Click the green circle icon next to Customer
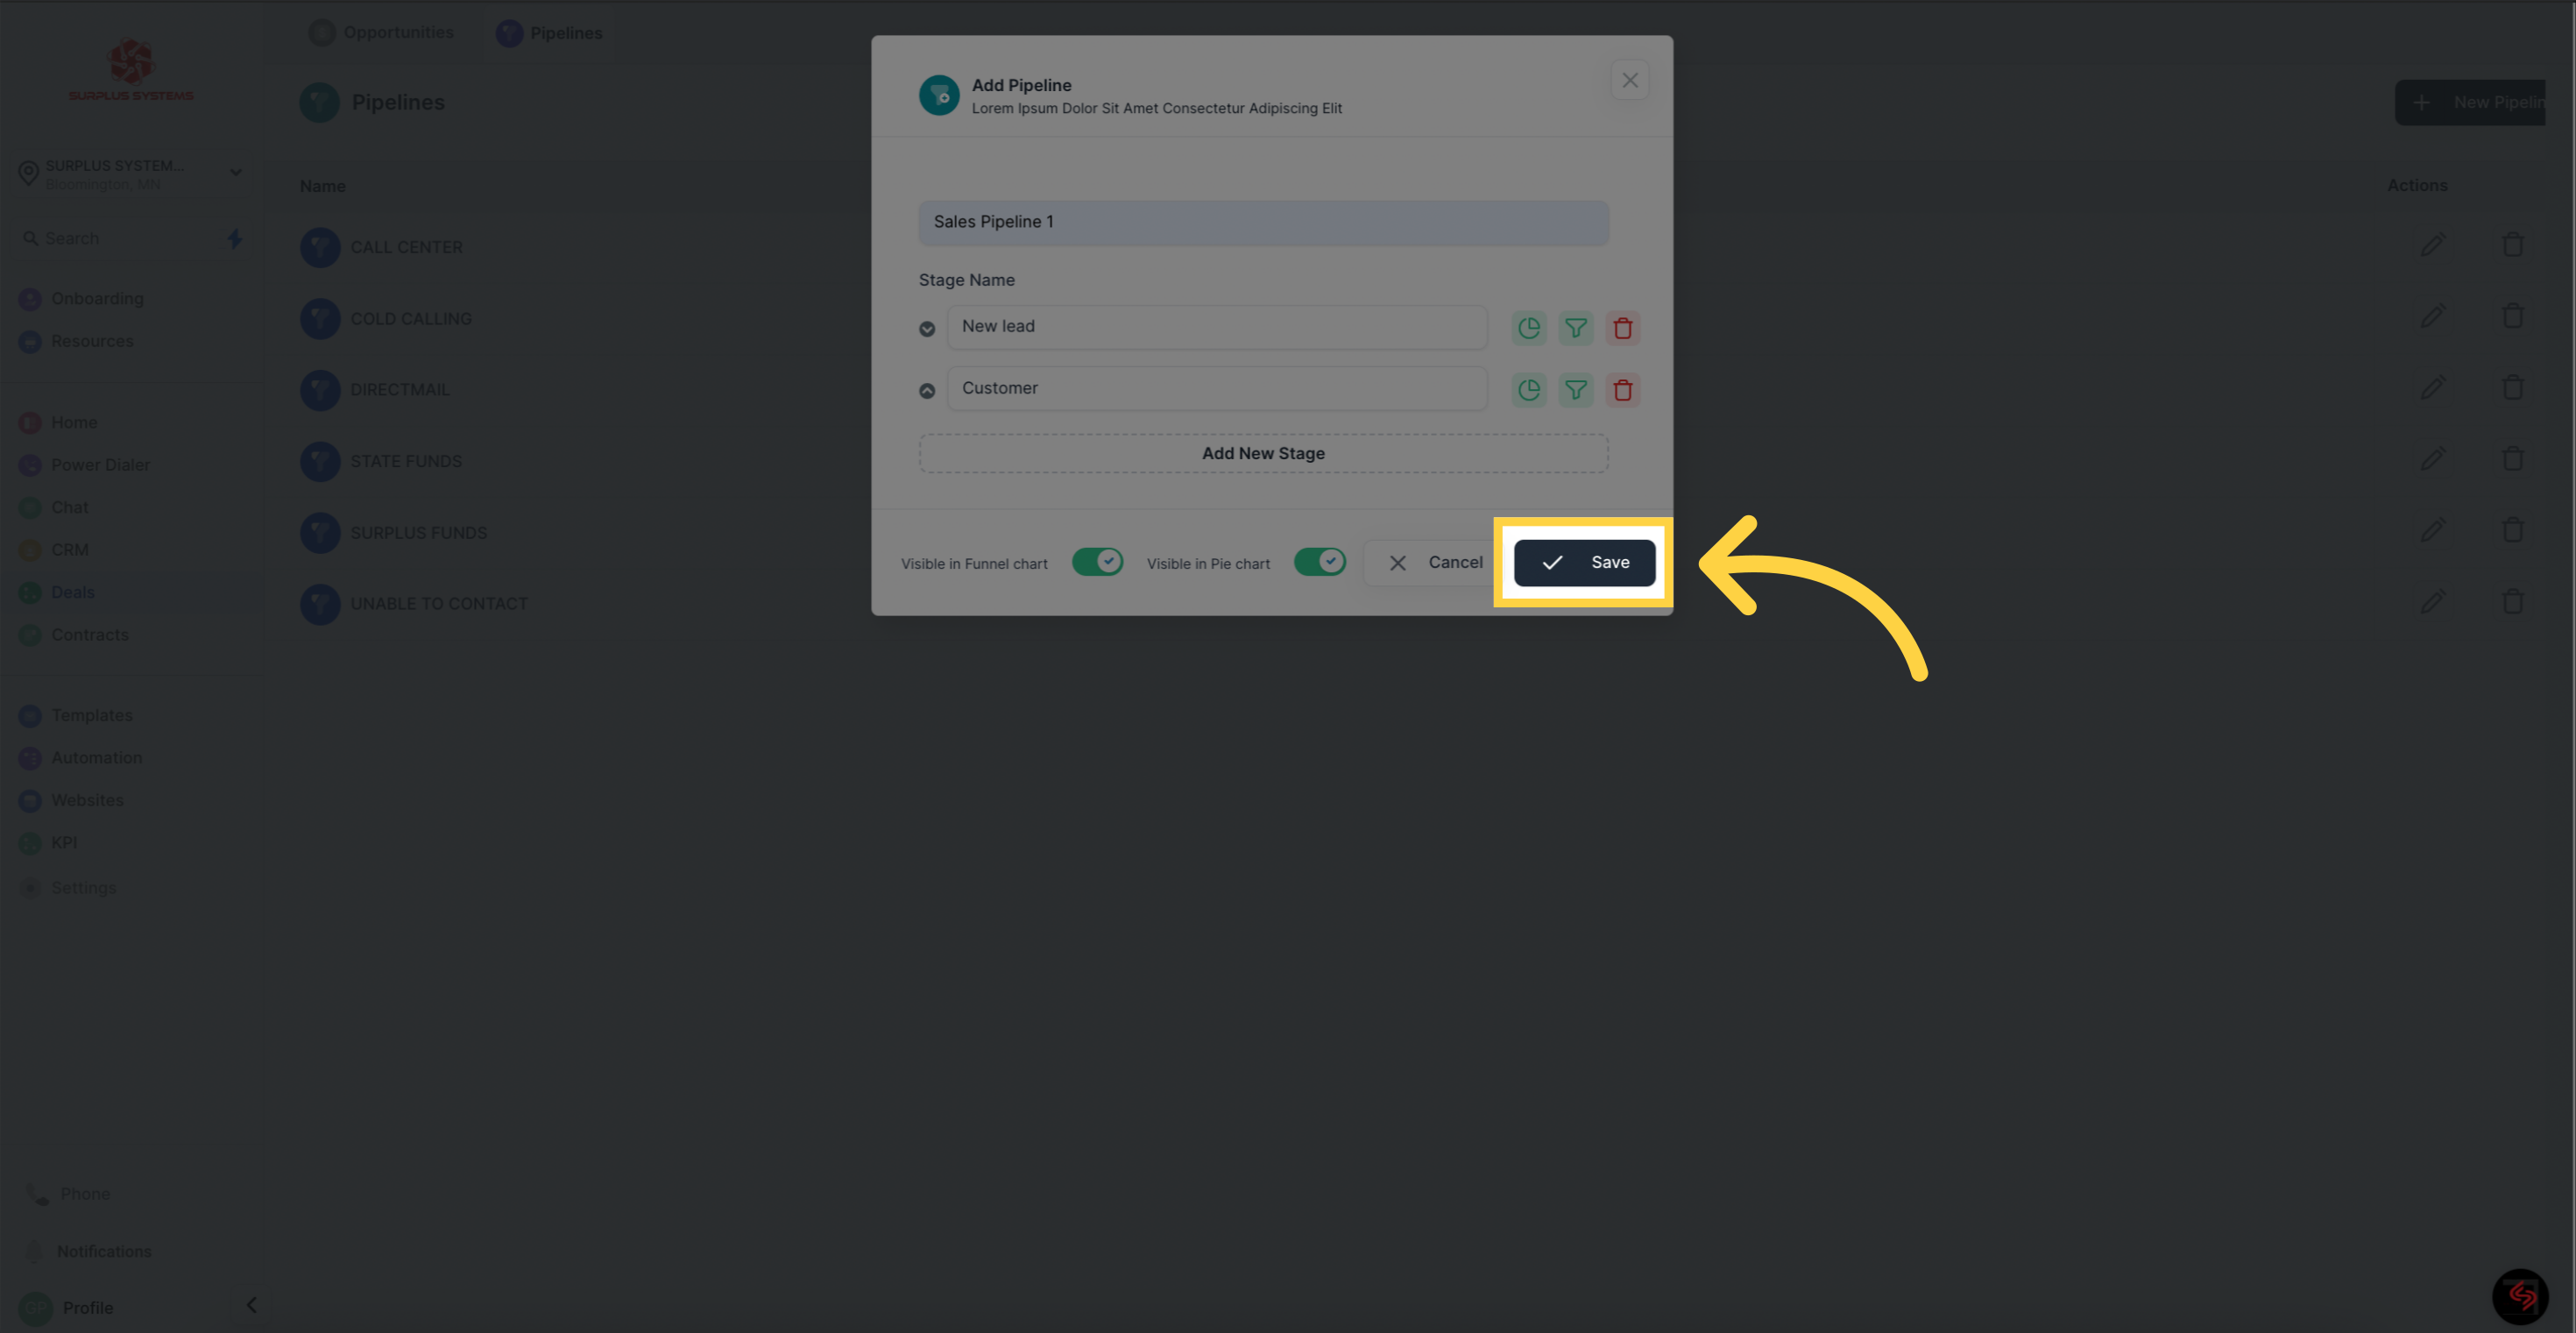The height and width of the screenshot is (1333, 2576). coord(1527,387)
